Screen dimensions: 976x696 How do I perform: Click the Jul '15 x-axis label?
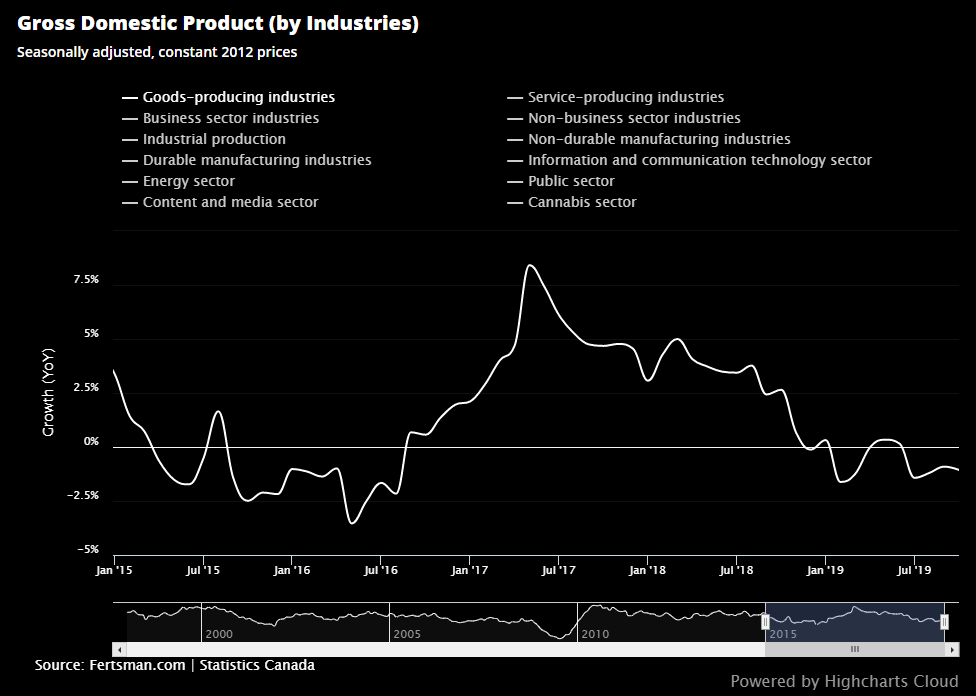pos(203,570)
